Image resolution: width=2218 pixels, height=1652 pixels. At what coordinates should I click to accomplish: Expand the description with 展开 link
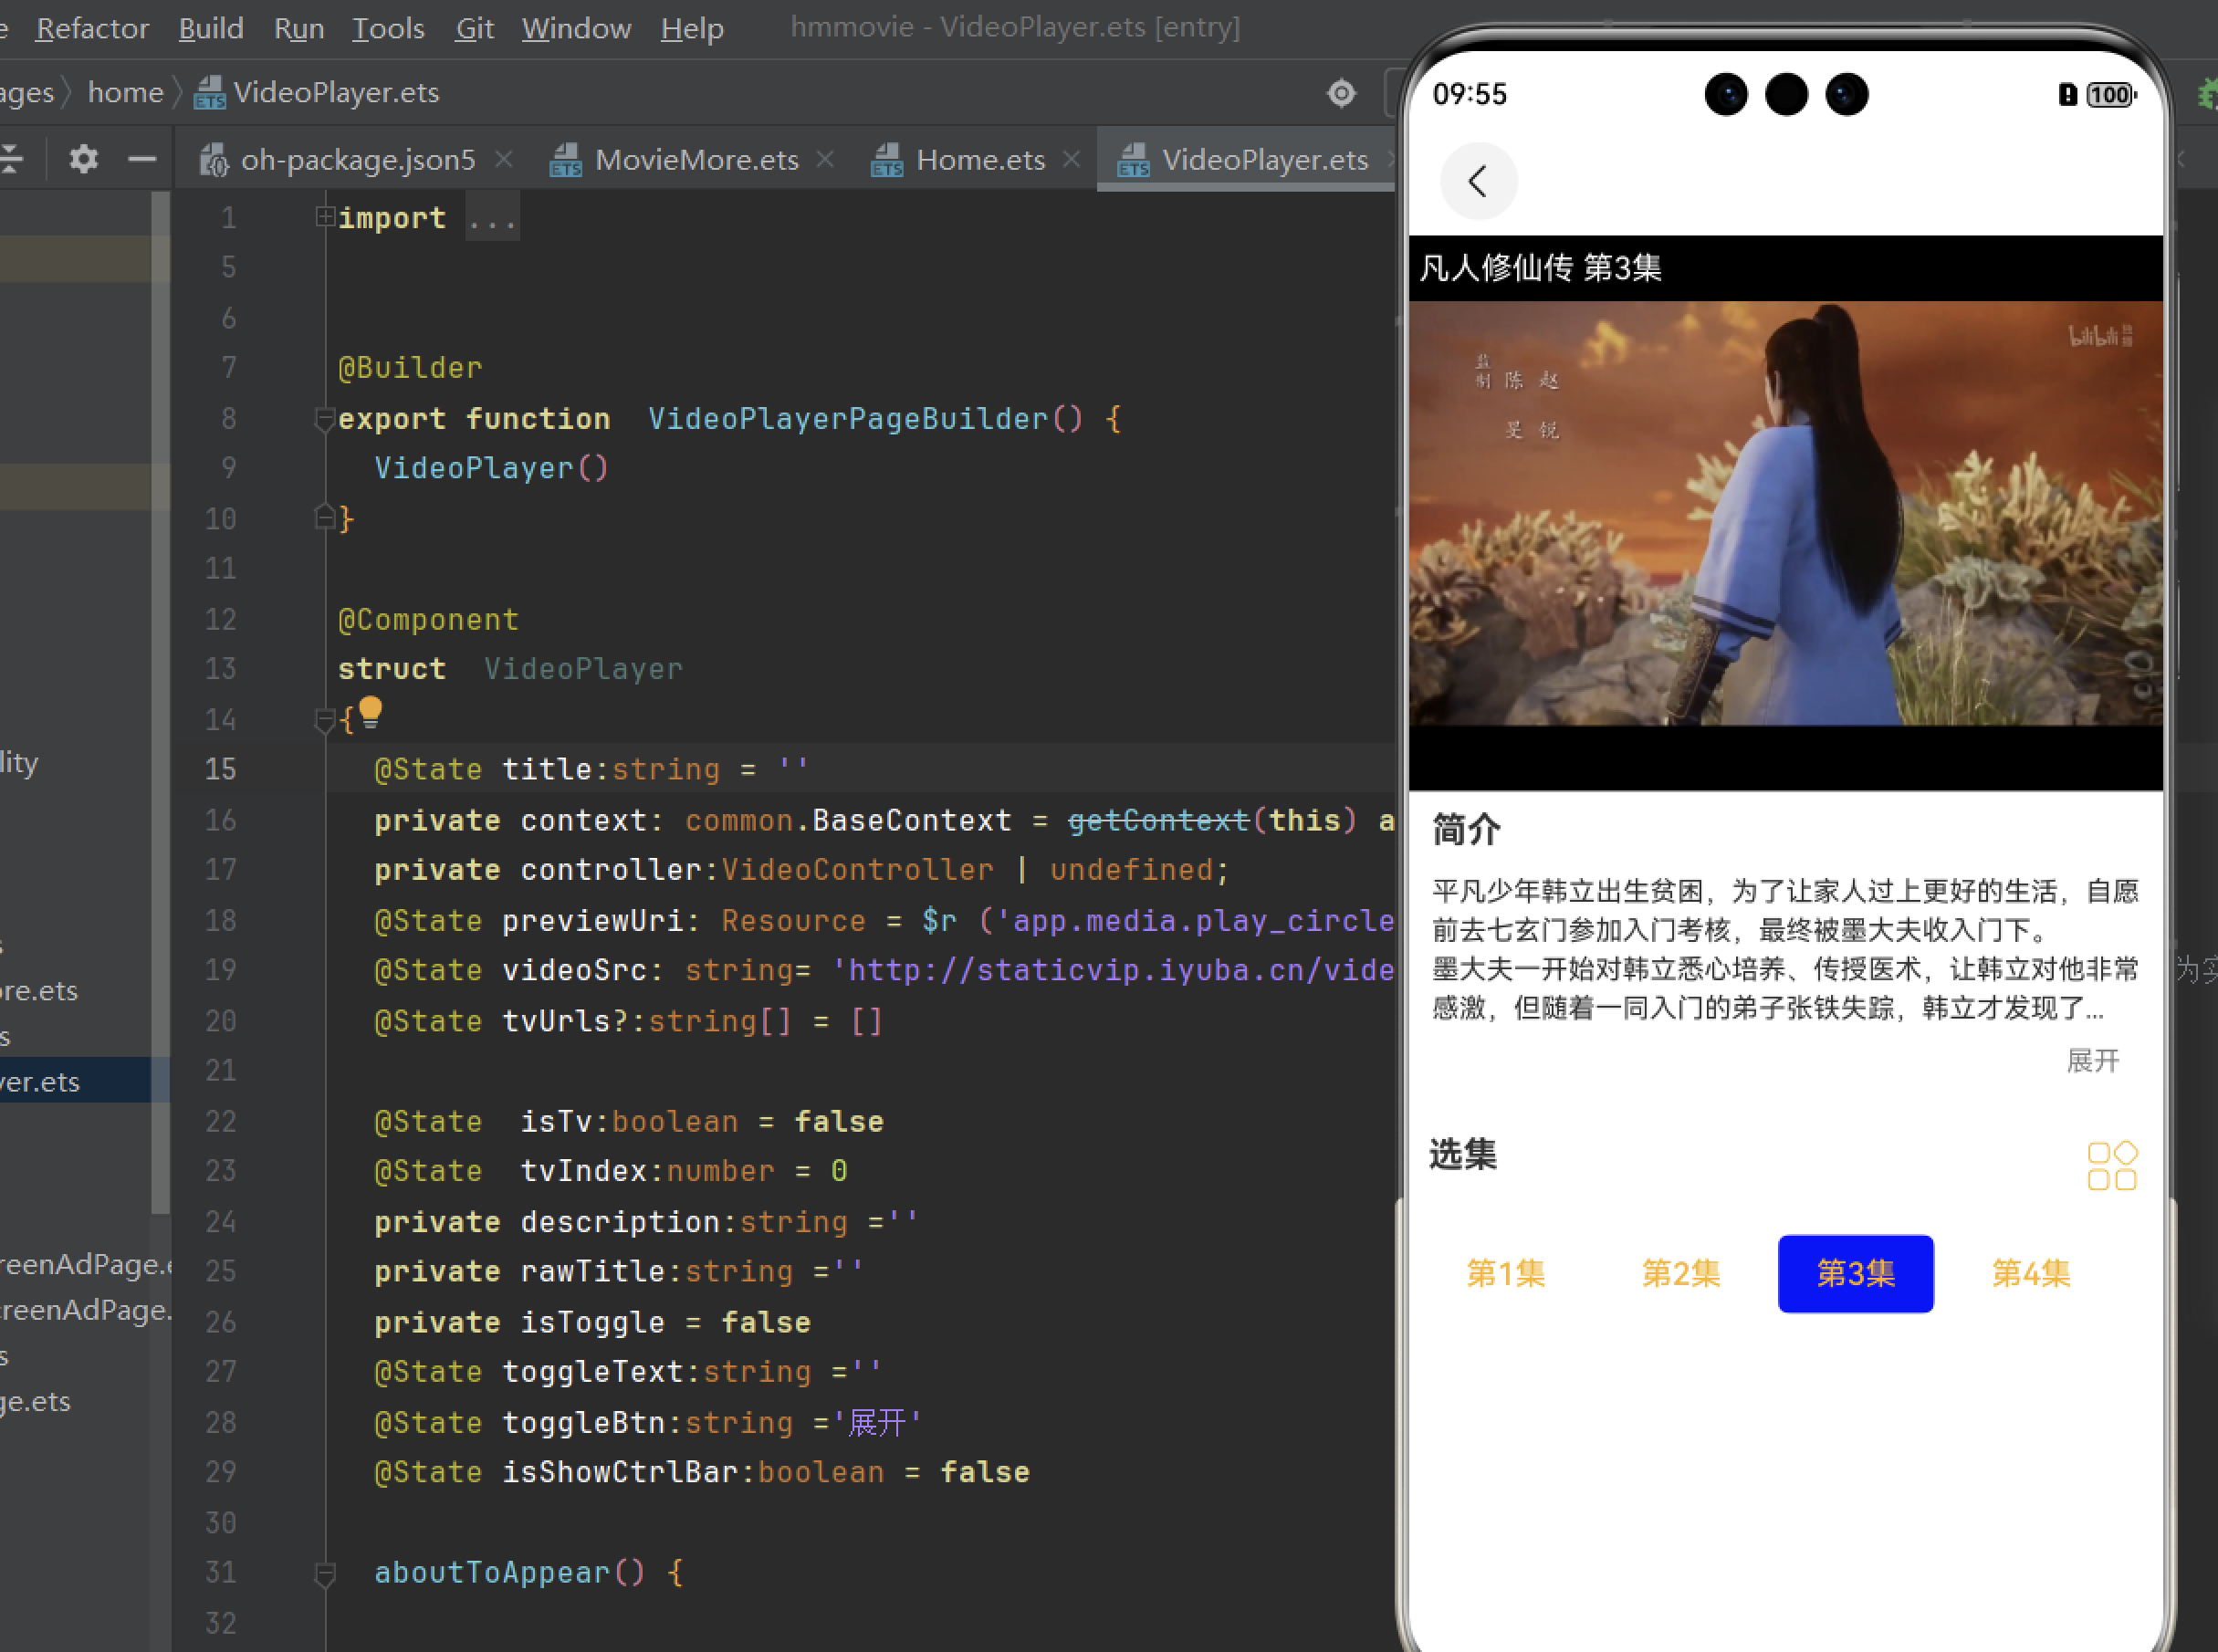2092,1061
